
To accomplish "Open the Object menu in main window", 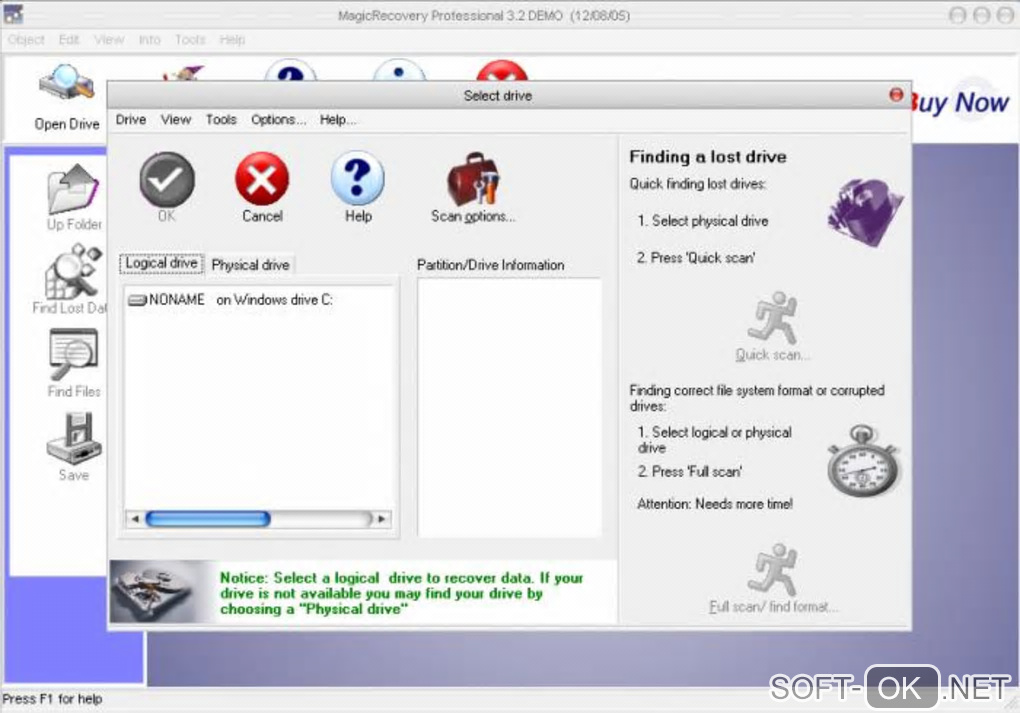I will click(x=26, y=40).
